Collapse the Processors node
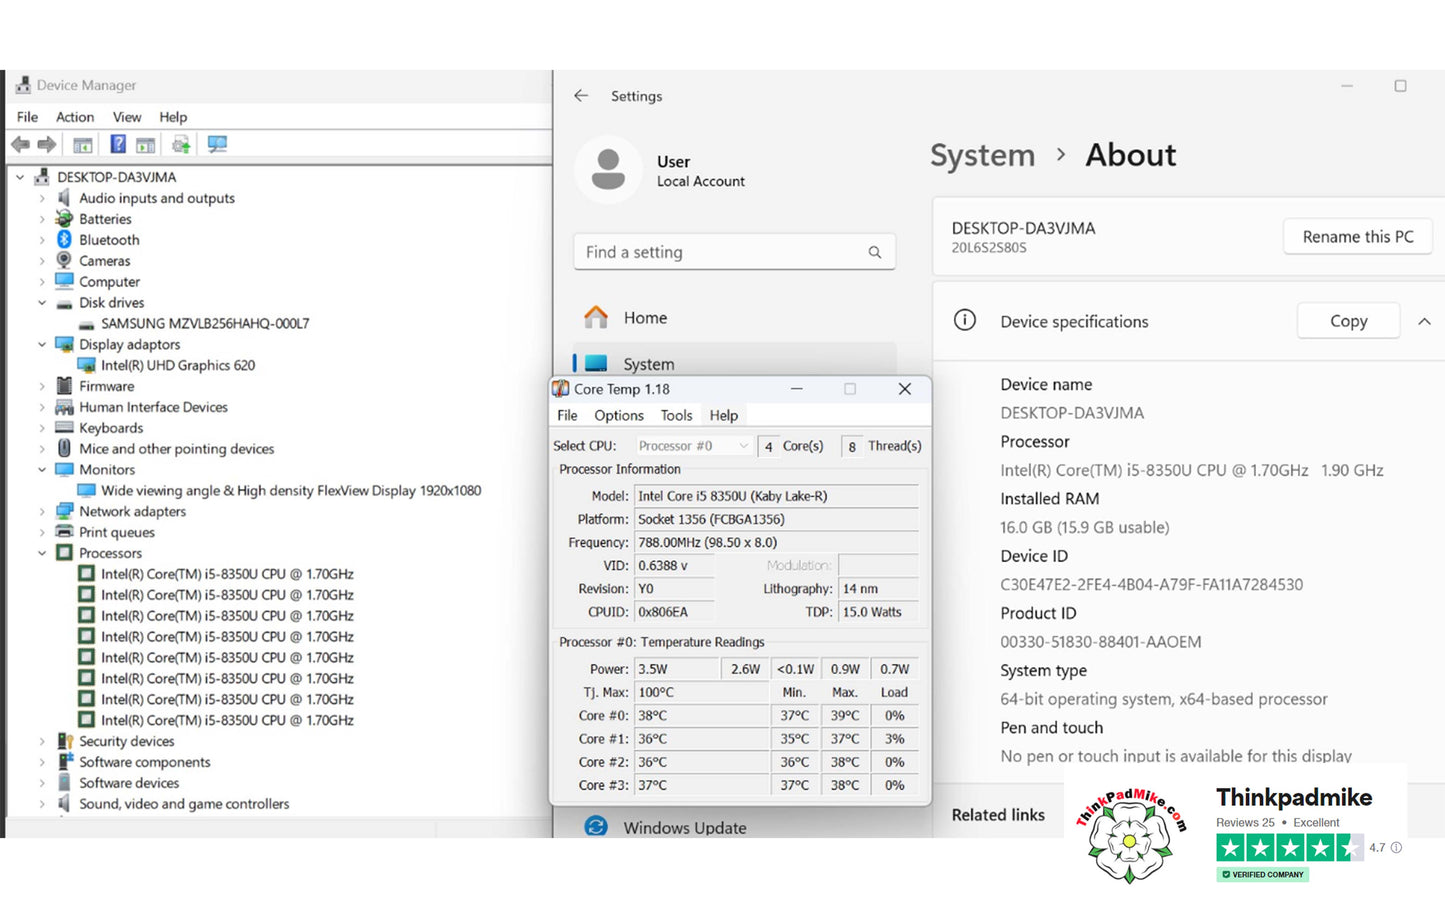Screen dimensions: 1445x908 42,553
